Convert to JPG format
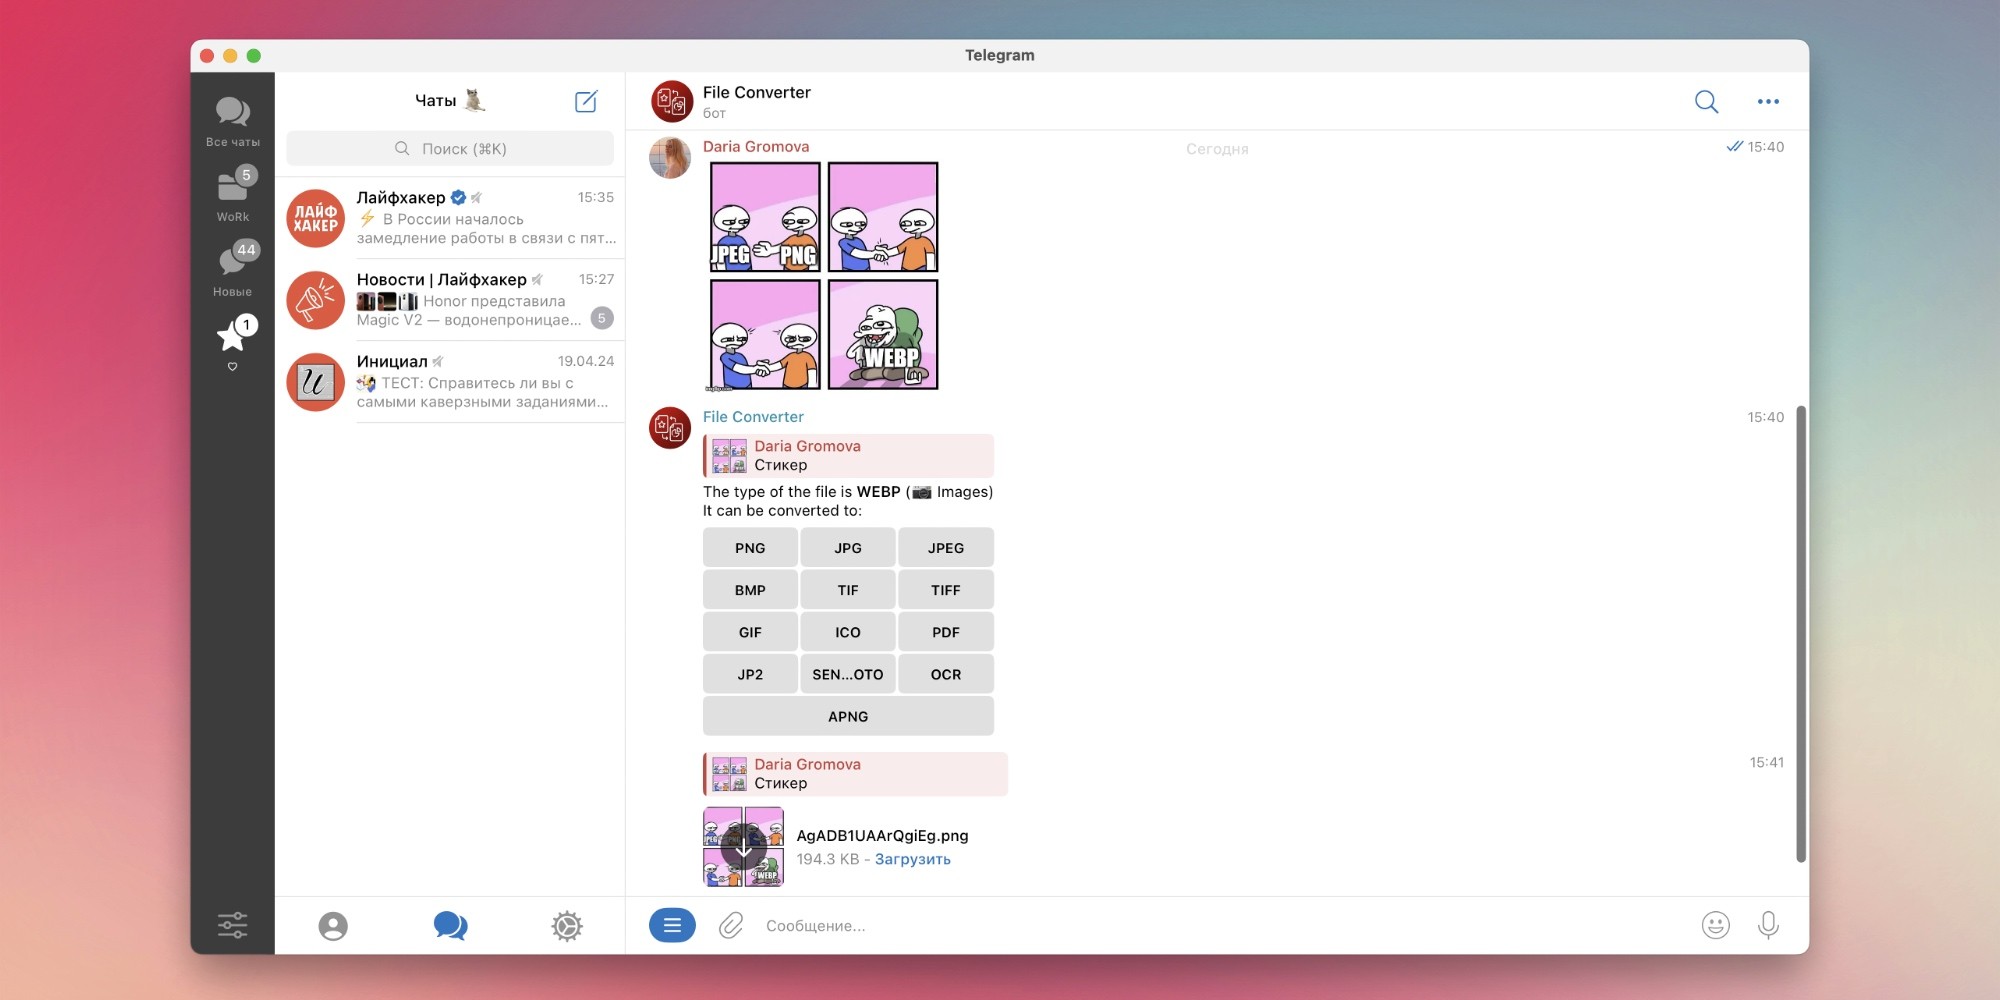Viewport: 2000px width, 1000px height. pyautogui.click(x=848, y=548)
